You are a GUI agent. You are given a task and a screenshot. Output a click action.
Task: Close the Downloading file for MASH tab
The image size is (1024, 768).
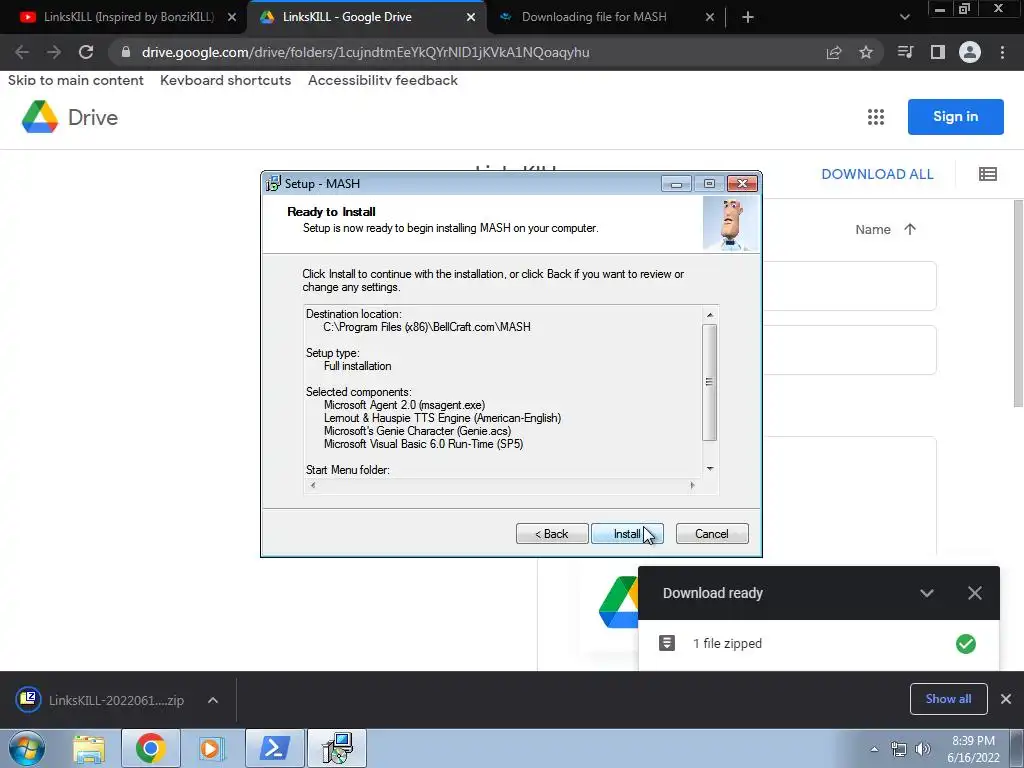[710, 18]
